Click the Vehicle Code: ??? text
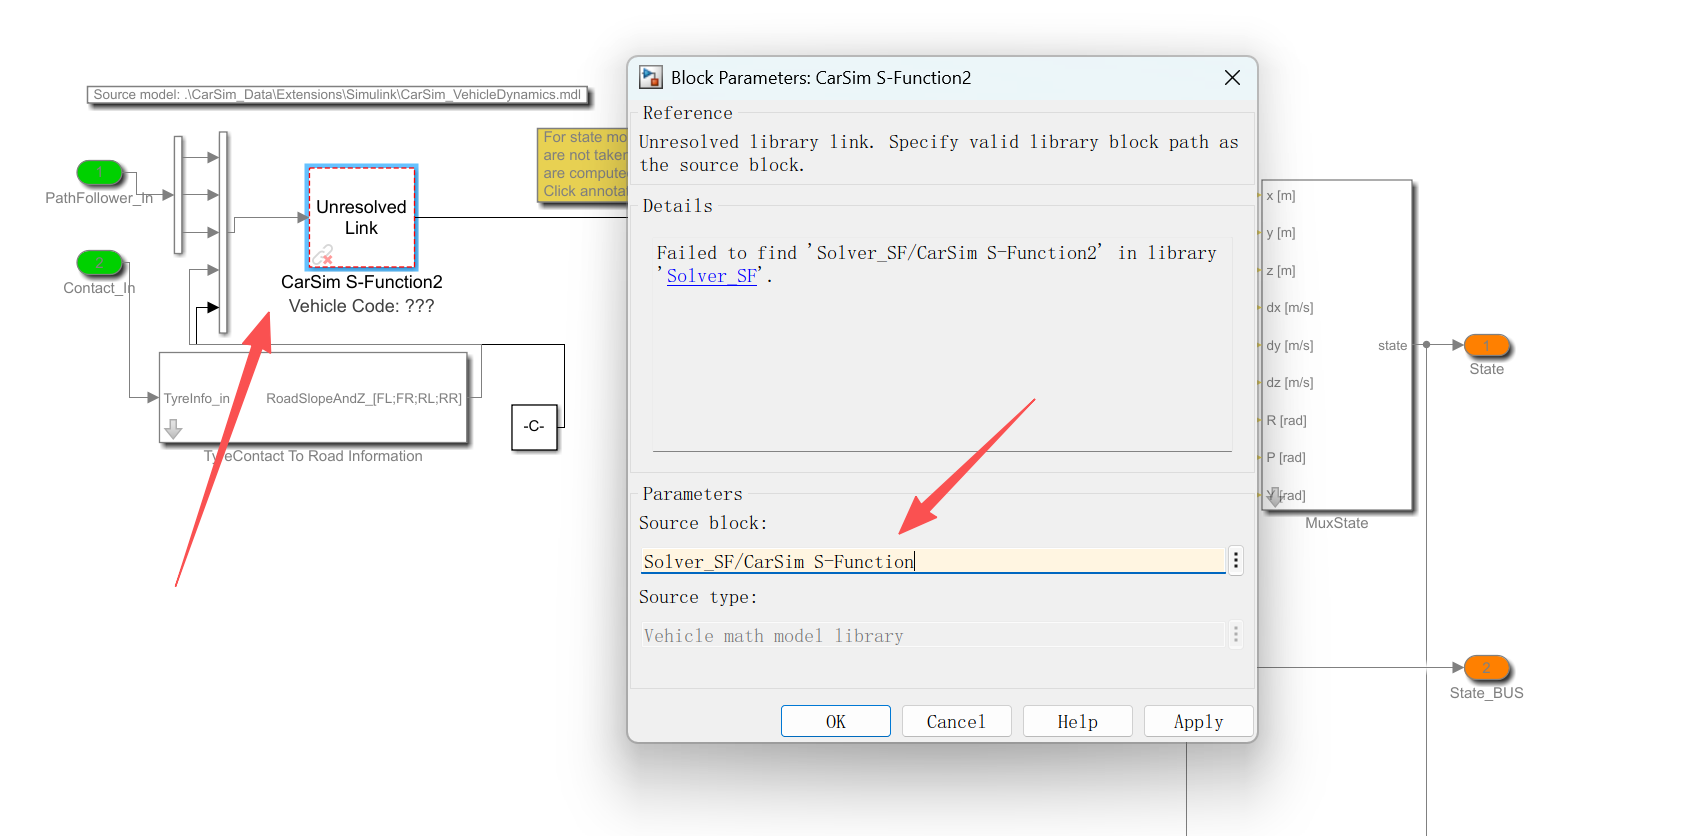The width and height of the screenshot is (1701, 836). tap(361, 306)
